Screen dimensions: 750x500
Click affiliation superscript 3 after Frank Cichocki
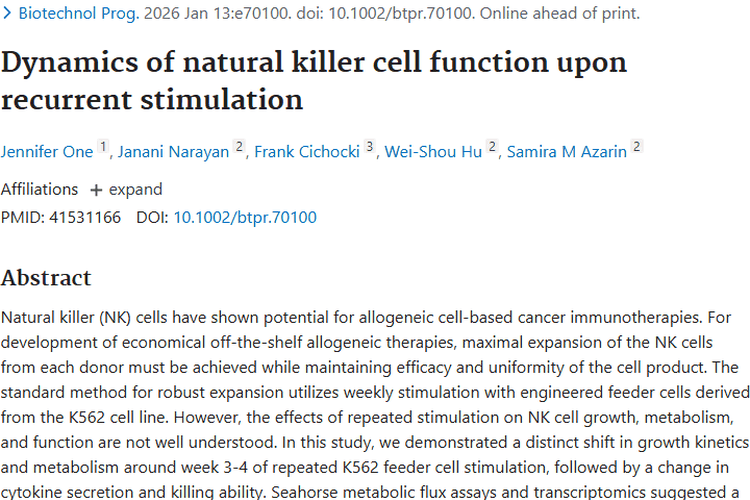click(x=369, y=148)
